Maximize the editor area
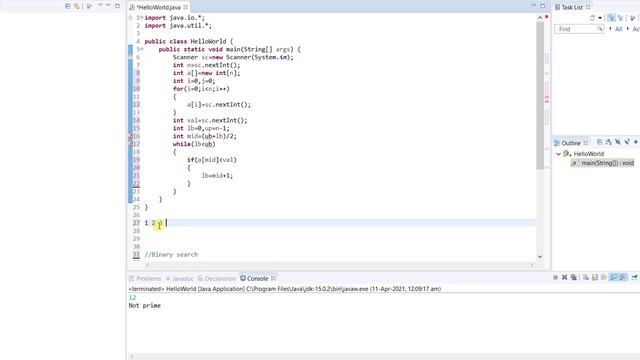640x360 pixels. 542,6
